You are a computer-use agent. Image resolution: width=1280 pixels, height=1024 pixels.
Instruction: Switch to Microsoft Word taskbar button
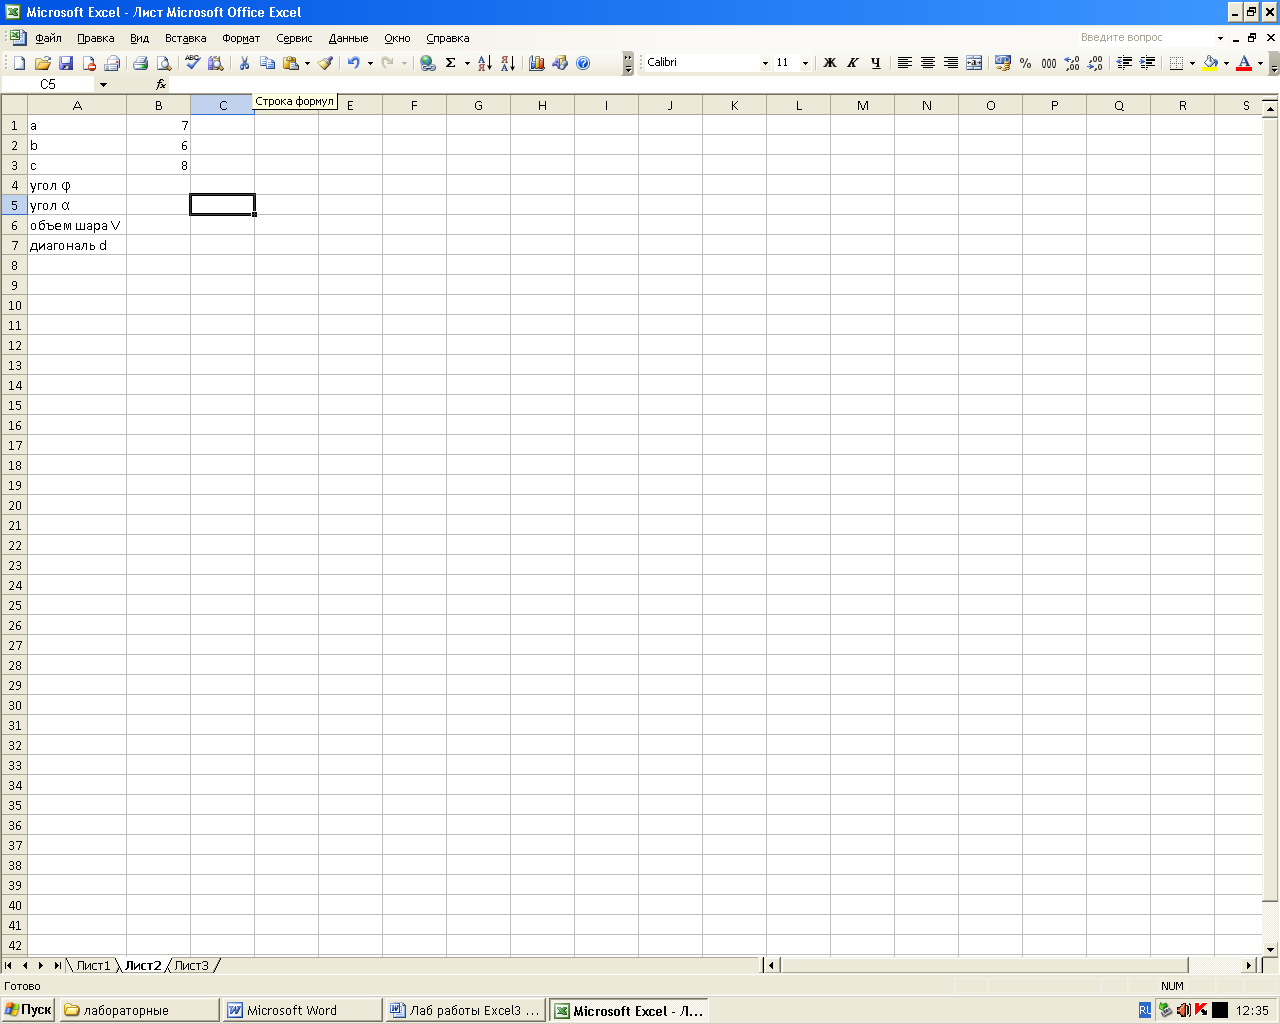[x=302, y=1010]
